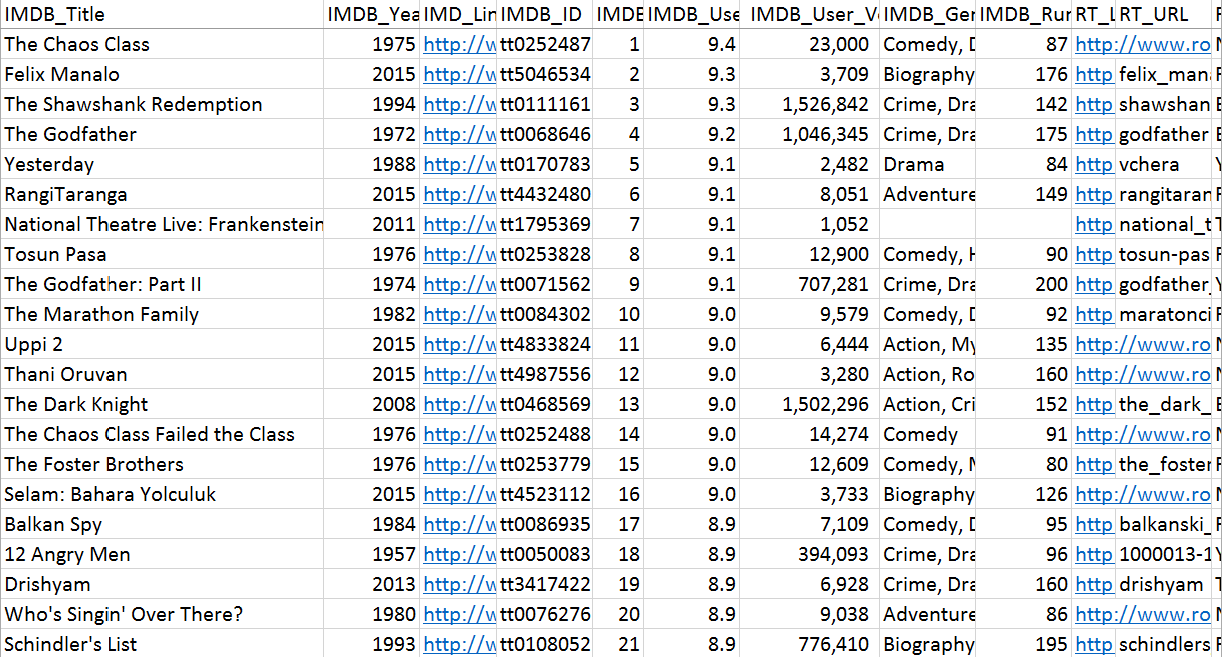
Task: Select The Shawshank Redemption title cell
Action: point(163,104)
